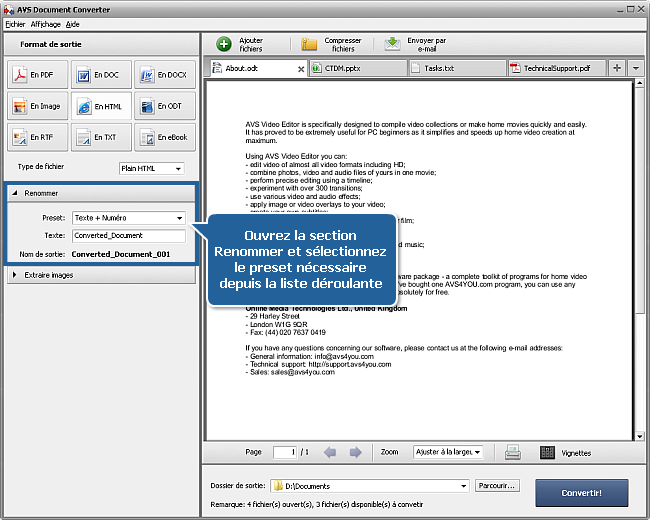Screen dimensions: 650x520
Task: Click the Convertir! button
Action: (581, 492)
